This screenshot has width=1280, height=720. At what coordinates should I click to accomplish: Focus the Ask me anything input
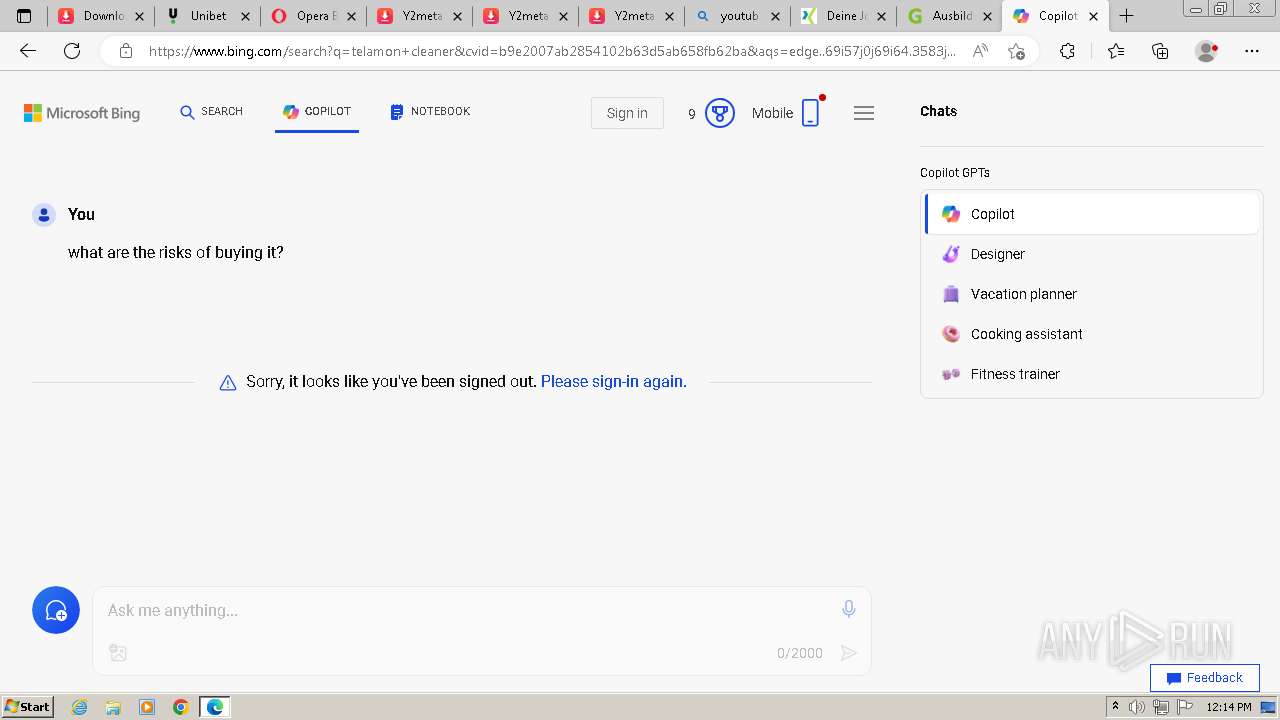coord(465,610)
